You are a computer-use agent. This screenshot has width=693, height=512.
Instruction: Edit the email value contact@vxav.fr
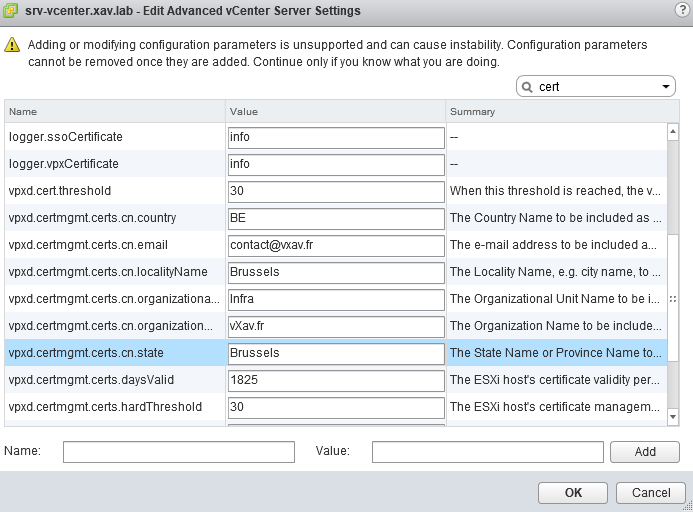[336, 245]
